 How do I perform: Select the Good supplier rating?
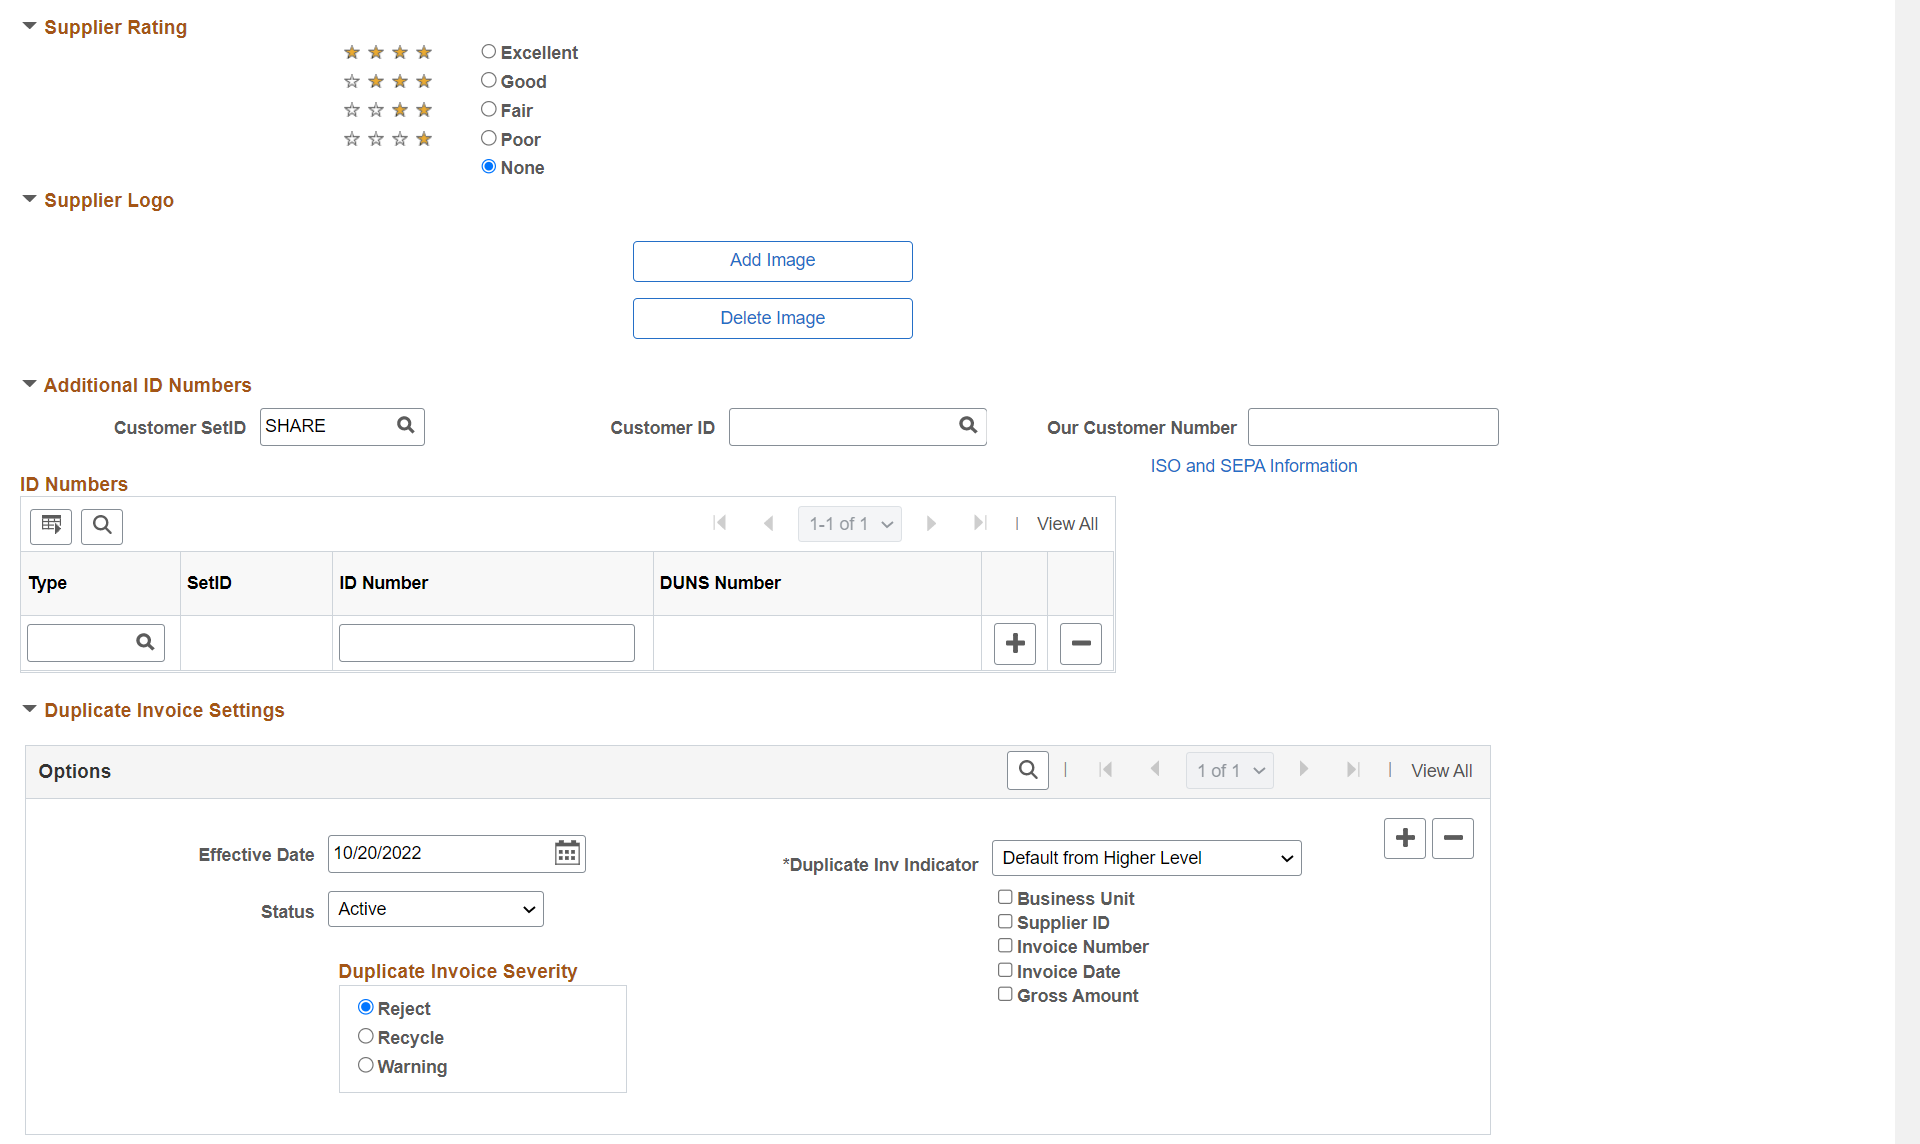click(x=489, y=80)
